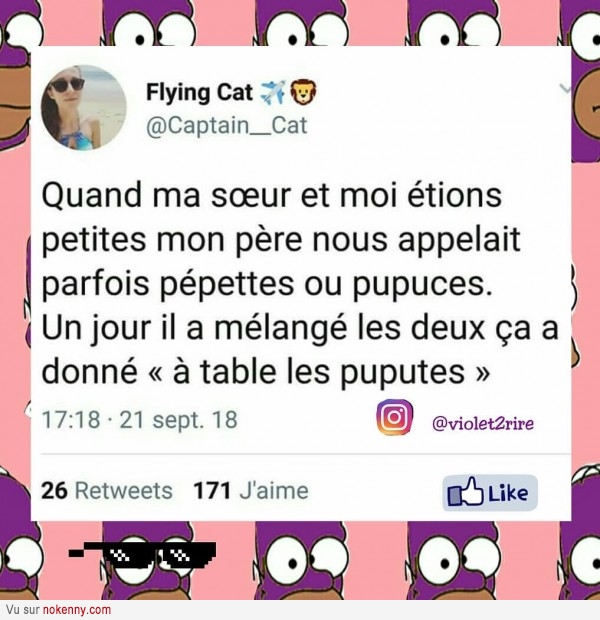View the 171 J'aime list
600x620 pixels.
point(251,491)
